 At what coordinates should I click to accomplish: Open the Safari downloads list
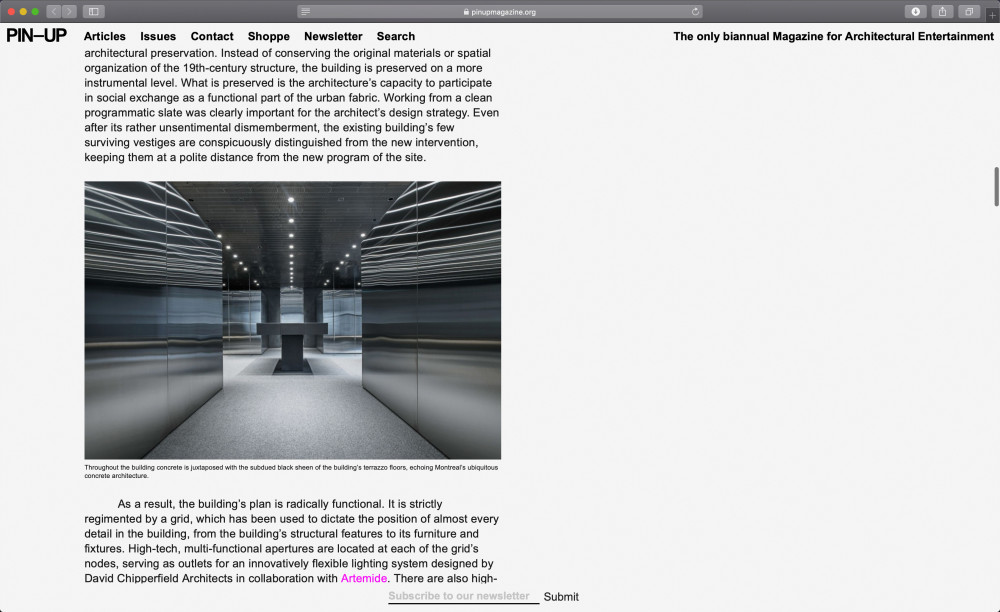coord(915,11)
